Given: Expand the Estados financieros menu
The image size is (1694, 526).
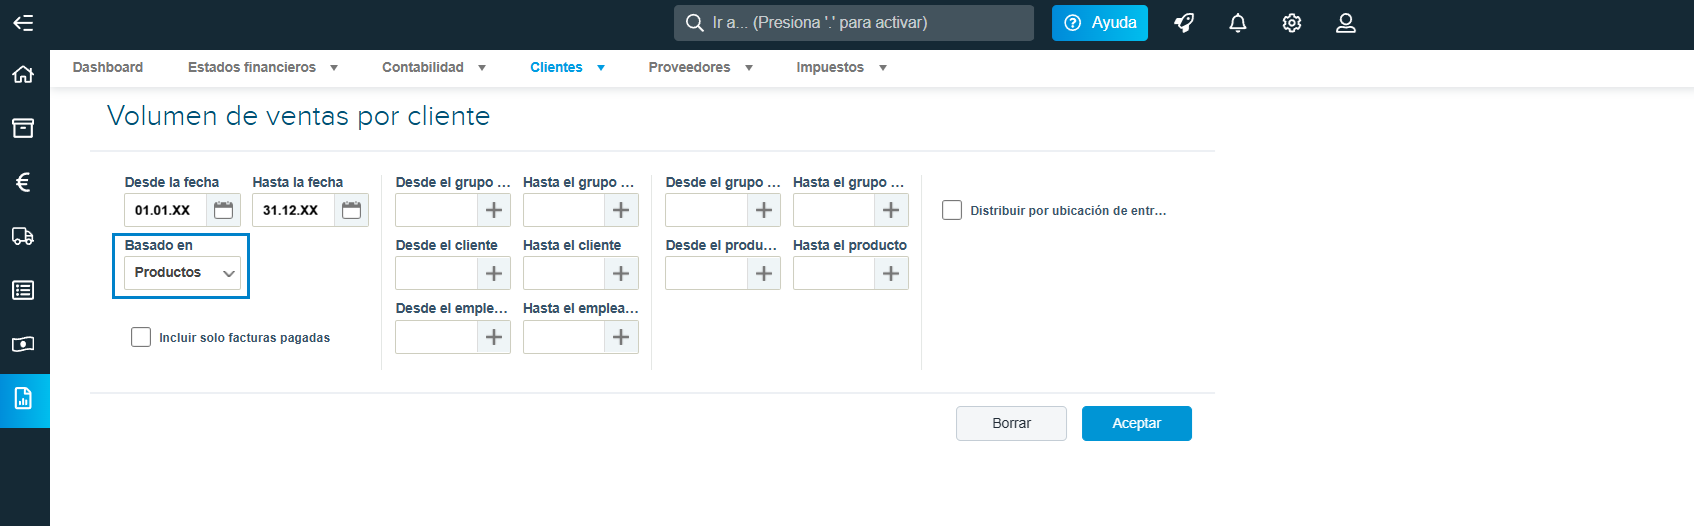Looking at the screenshot, I should point(263,67).
